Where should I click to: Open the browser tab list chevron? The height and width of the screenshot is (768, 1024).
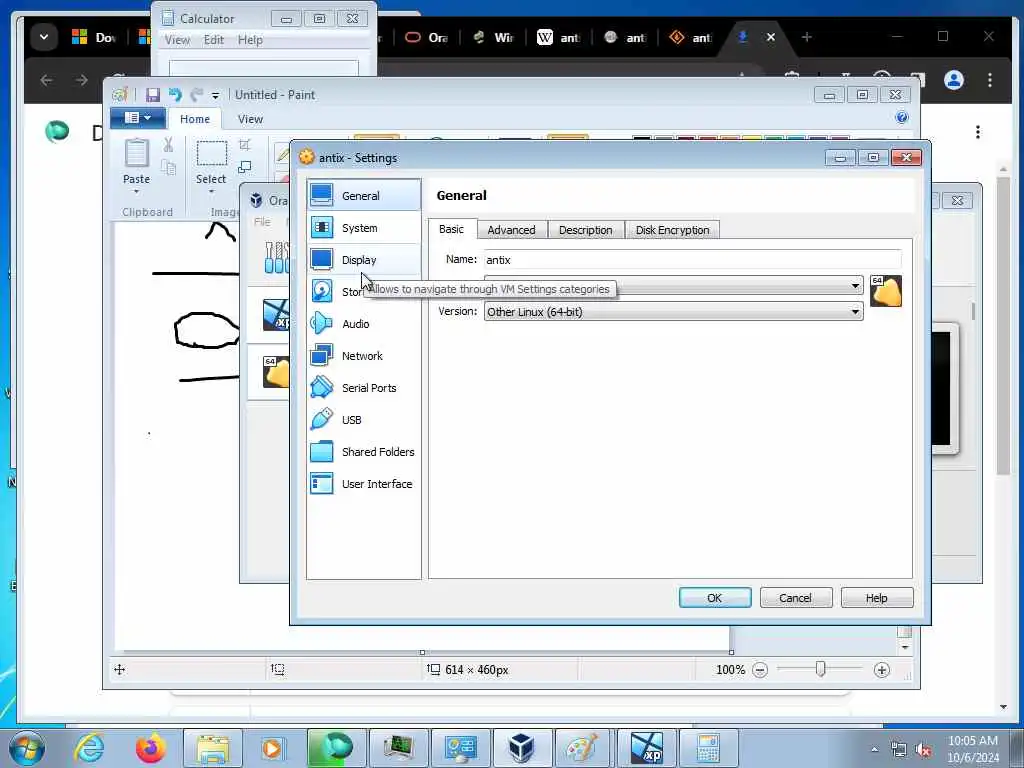44,37
